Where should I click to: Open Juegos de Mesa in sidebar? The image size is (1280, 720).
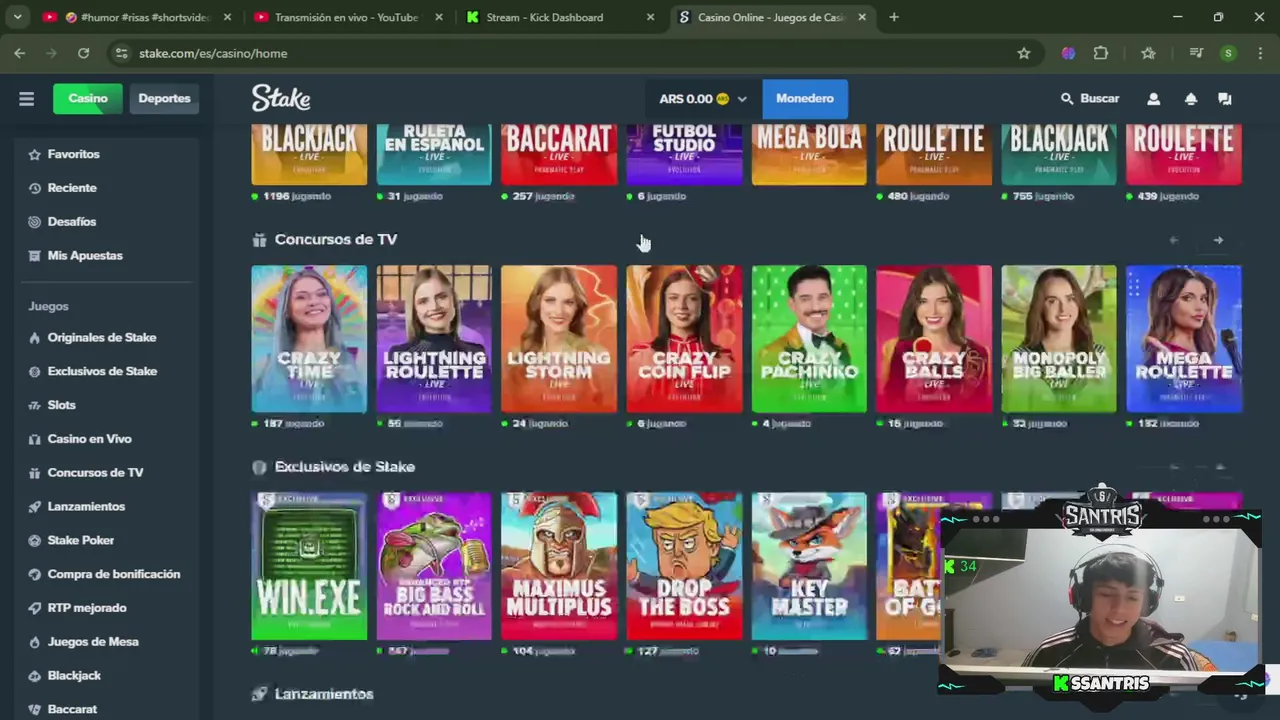pyautogui.click(x=93, y=642)
